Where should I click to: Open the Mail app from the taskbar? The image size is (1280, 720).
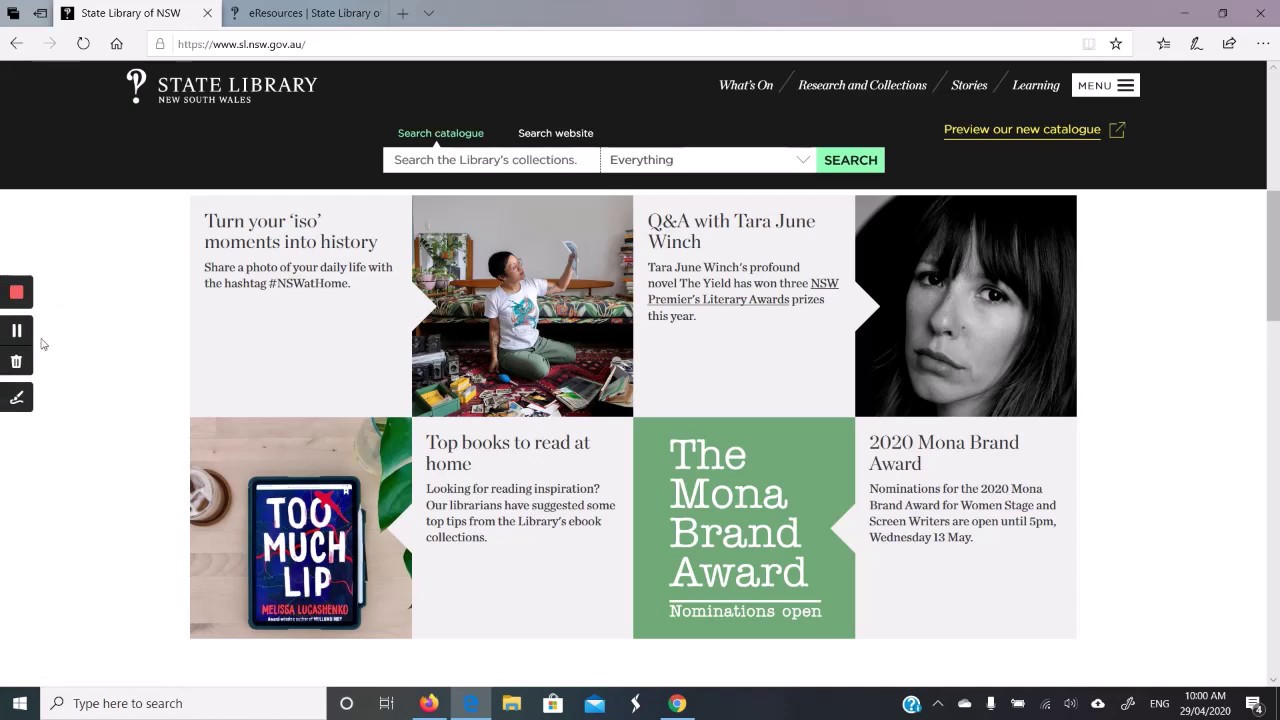click(x=594, y=703)
